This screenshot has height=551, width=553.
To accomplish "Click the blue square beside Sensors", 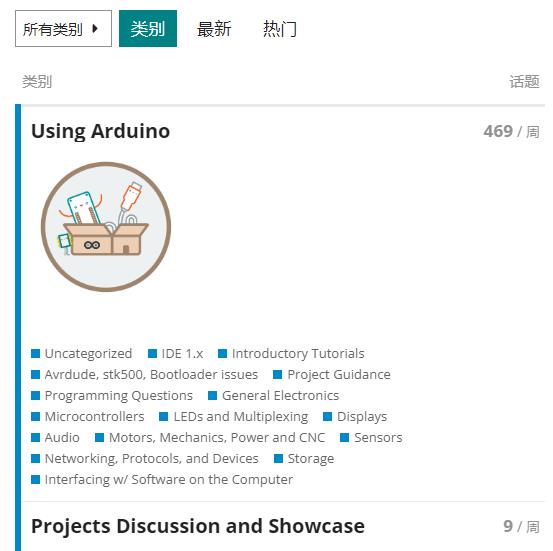I will 345,438.
